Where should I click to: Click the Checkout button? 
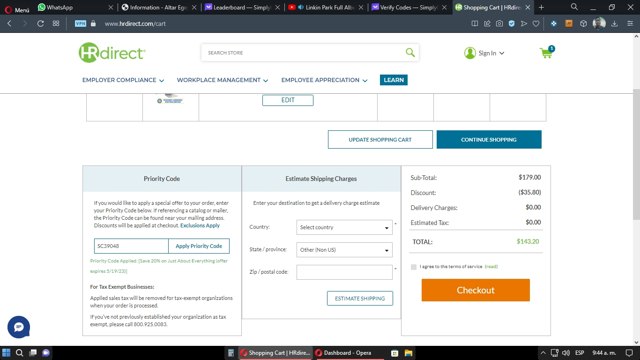tap(476, 290)
